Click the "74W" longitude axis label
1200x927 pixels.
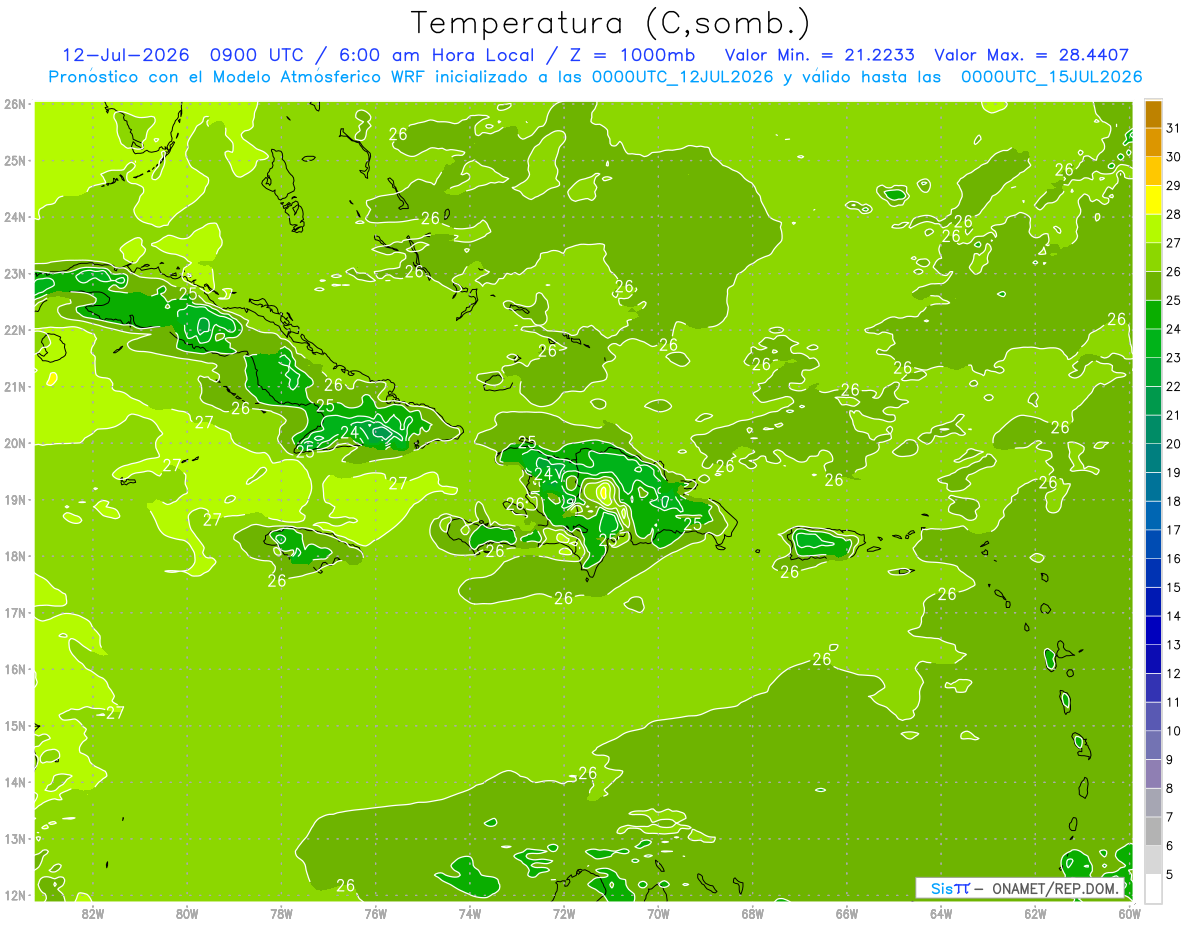click(470, 913)
